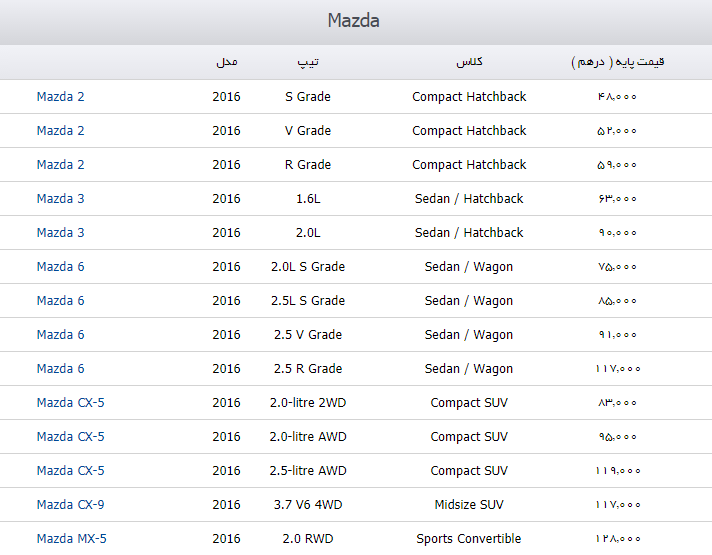Open Mazda 6 link in 2.5L S Grade row
712x555 pixels.
coord(60,301)
